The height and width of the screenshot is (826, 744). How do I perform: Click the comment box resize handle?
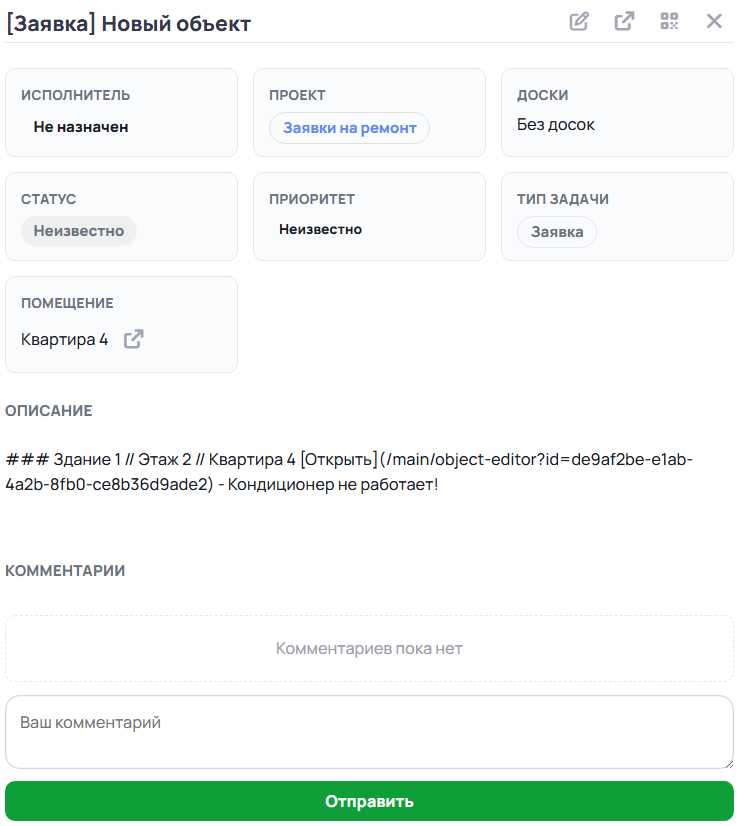729,764
